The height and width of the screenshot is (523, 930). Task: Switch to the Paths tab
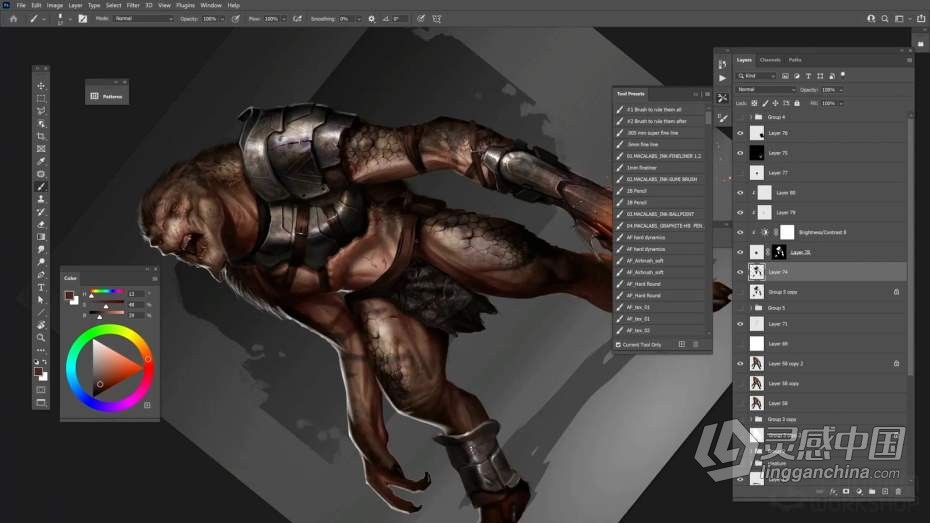coord(795,60)
